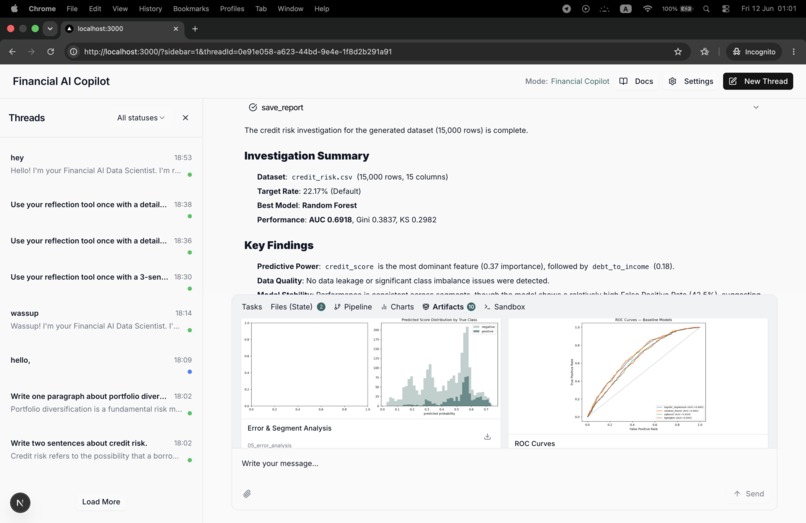Click the Wi-Fi status icon
The width and height of the screenshot is (806, 523).
point(648,9)
